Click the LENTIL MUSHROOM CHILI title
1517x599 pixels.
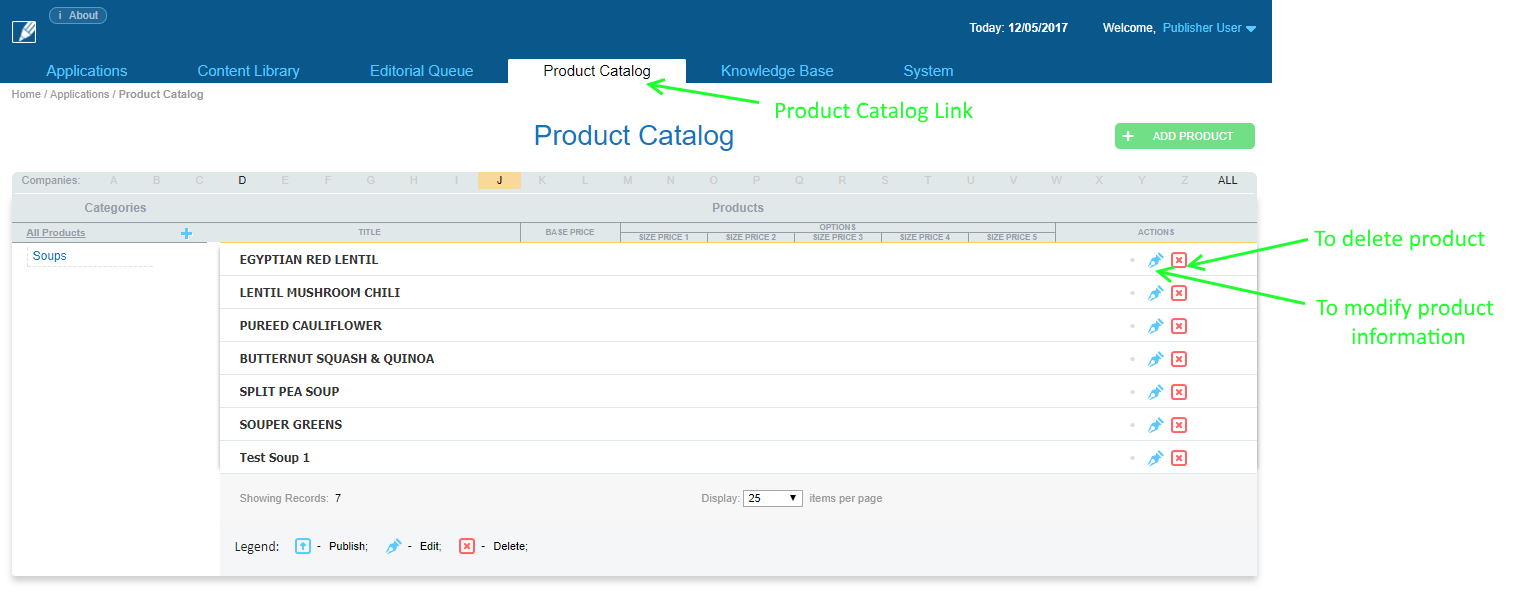[320, 293]
